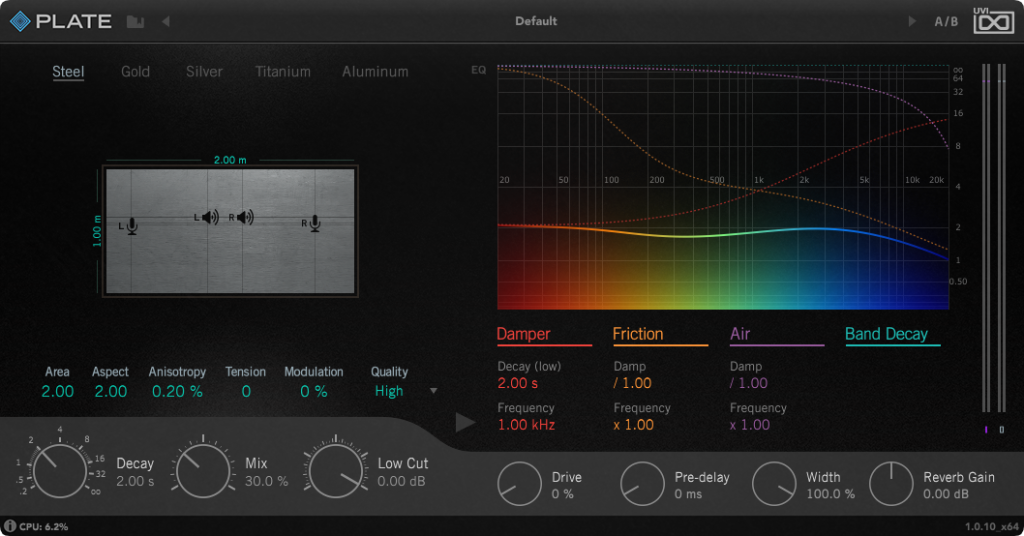
Task: Select the Gold plate material
Action: click(x=135, y=72)
